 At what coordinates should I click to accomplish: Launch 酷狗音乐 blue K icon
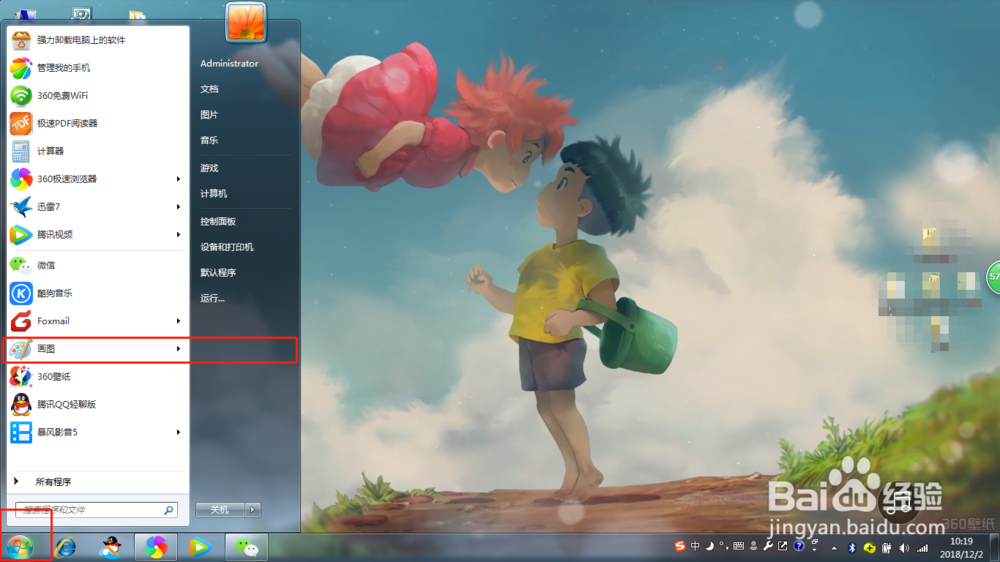click(20, 293)
